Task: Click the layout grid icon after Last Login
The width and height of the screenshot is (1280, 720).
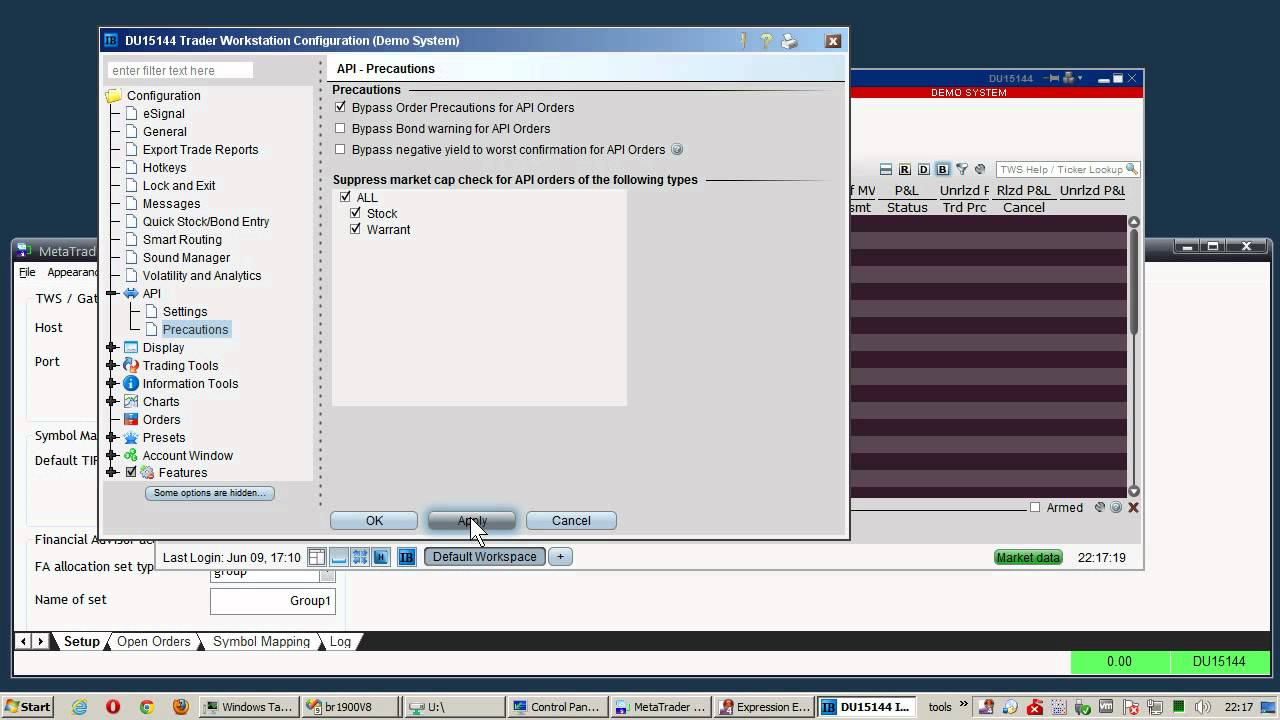Action: coord(316,557)
